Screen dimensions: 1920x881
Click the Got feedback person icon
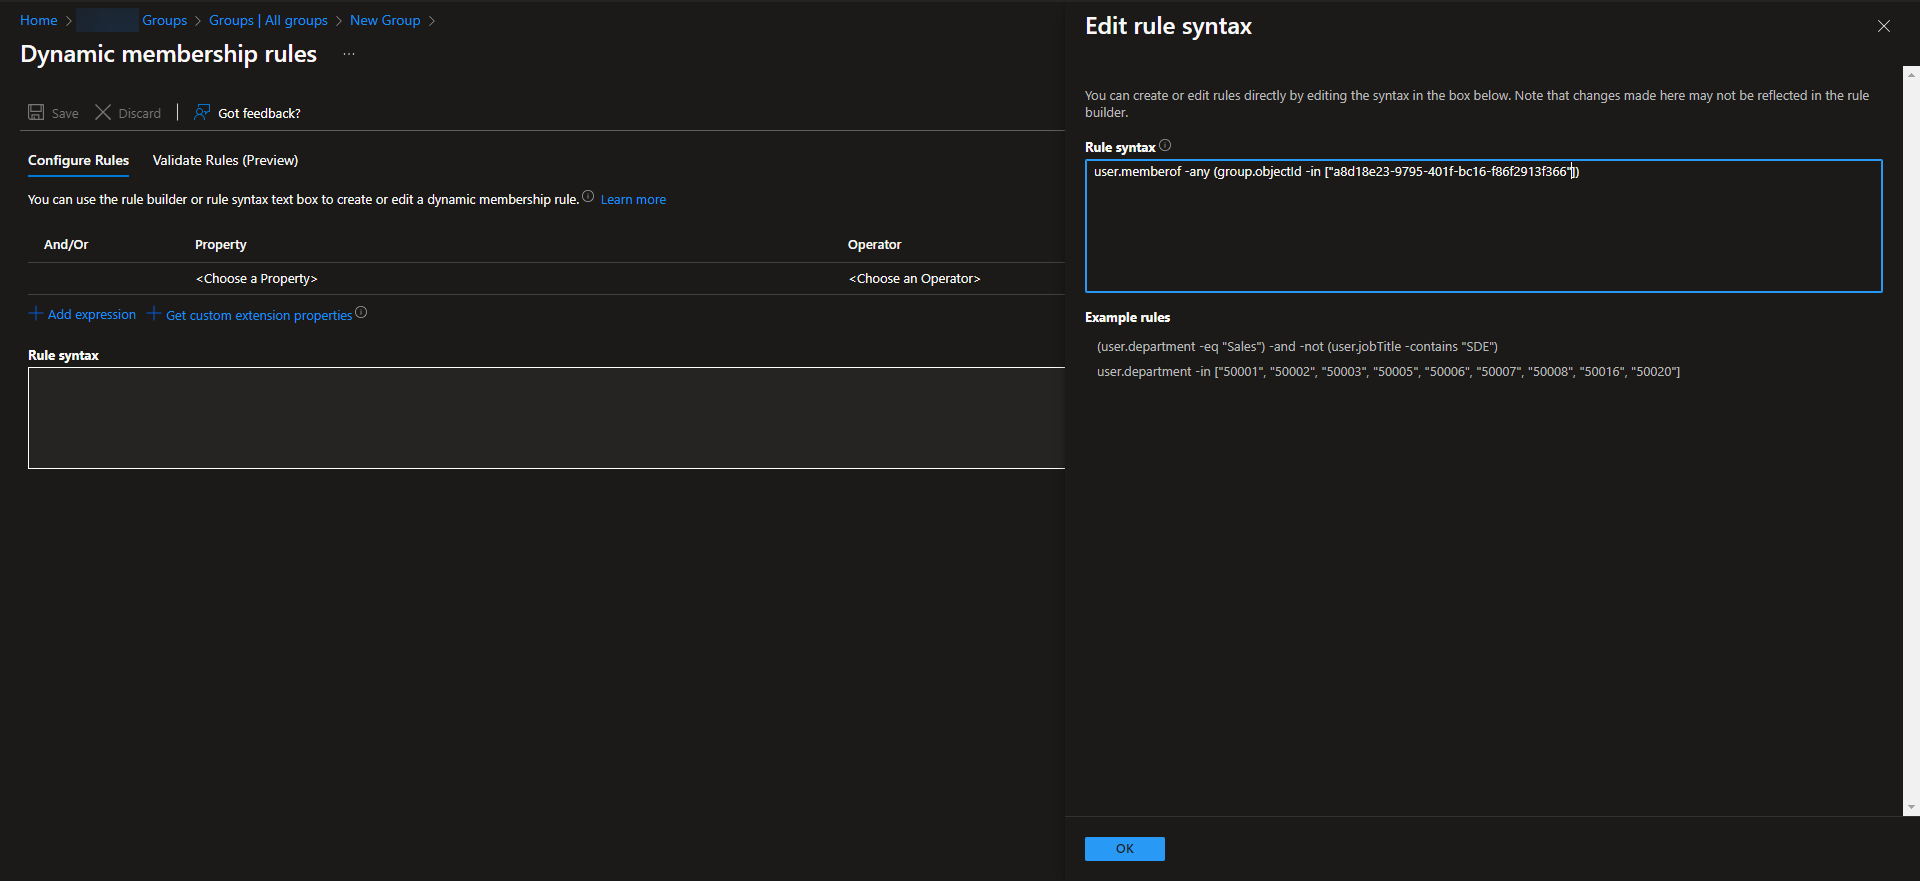click(202, 112)
